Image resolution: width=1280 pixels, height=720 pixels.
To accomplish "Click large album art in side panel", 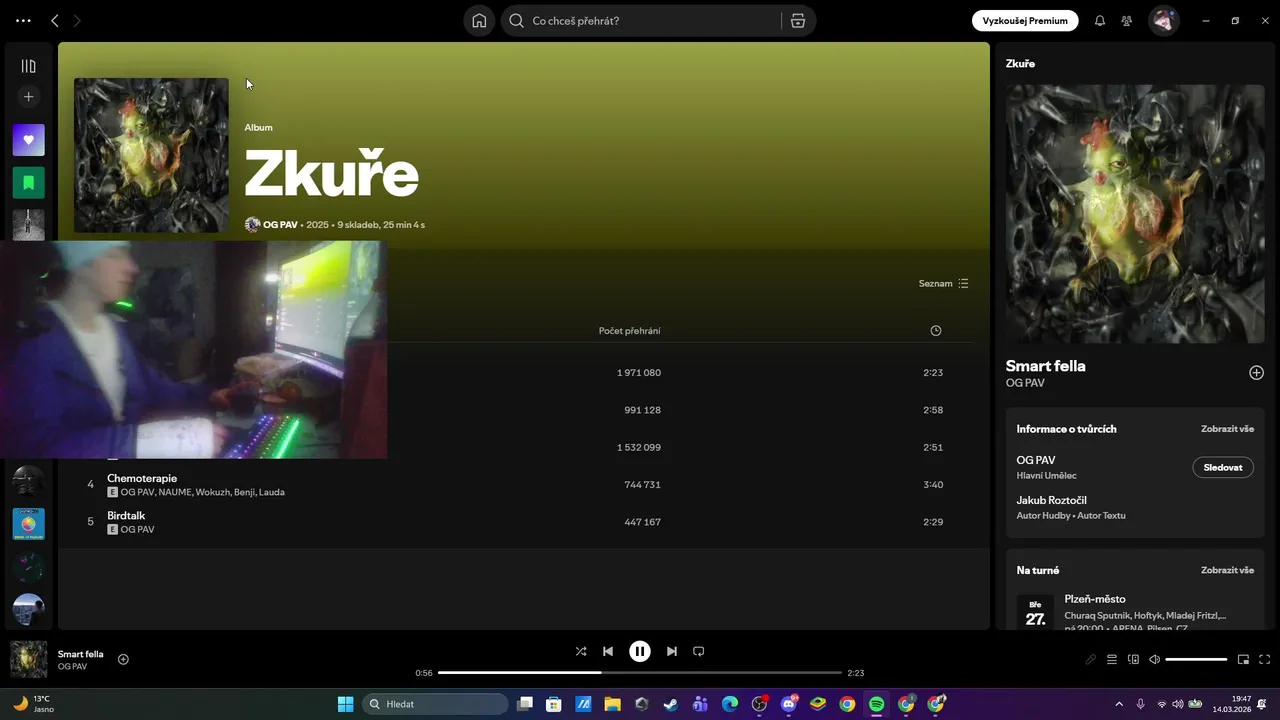I will pyautogui.click(x=1135, y=214).
